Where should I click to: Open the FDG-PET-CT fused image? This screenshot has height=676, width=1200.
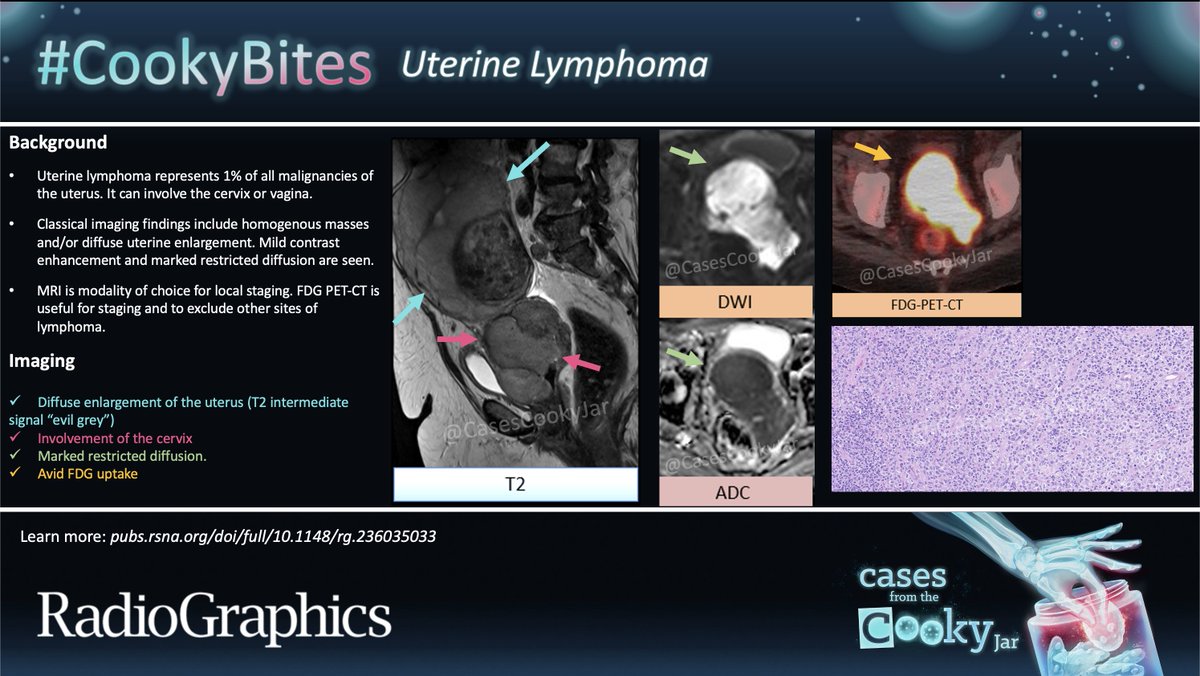[x=927, y=210]
